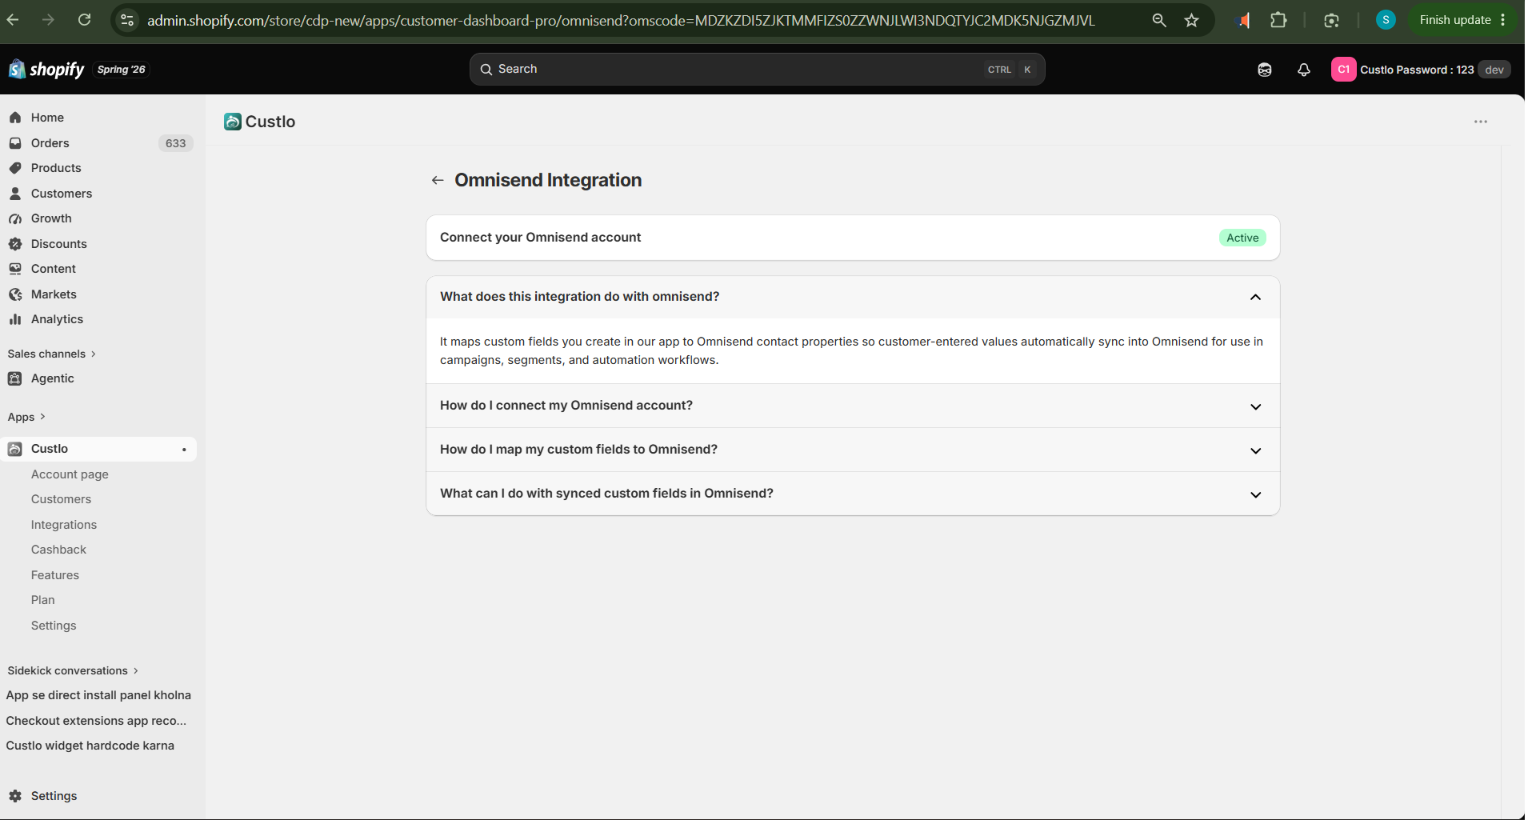Open the Custlo Password : 123 store account menu

pyautogui.click(x=1420, y=70)
